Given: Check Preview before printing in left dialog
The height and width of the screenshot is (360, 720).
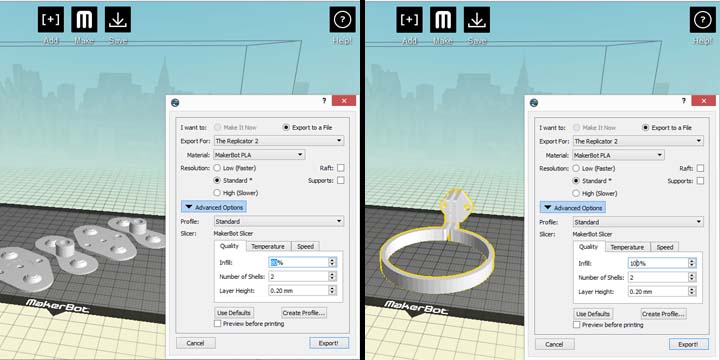Looking at the screenshot, I should click(218, 324).
